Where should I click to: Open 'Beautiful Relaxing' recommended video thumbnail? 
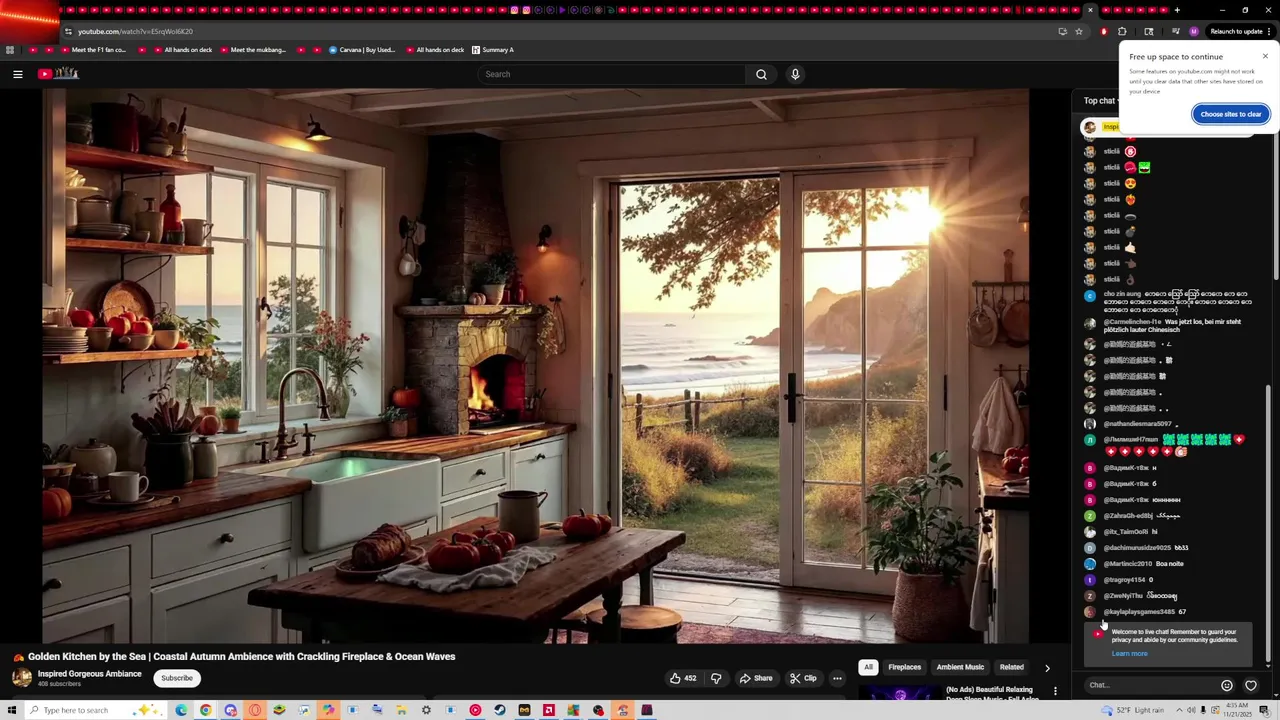pos(900,693)
